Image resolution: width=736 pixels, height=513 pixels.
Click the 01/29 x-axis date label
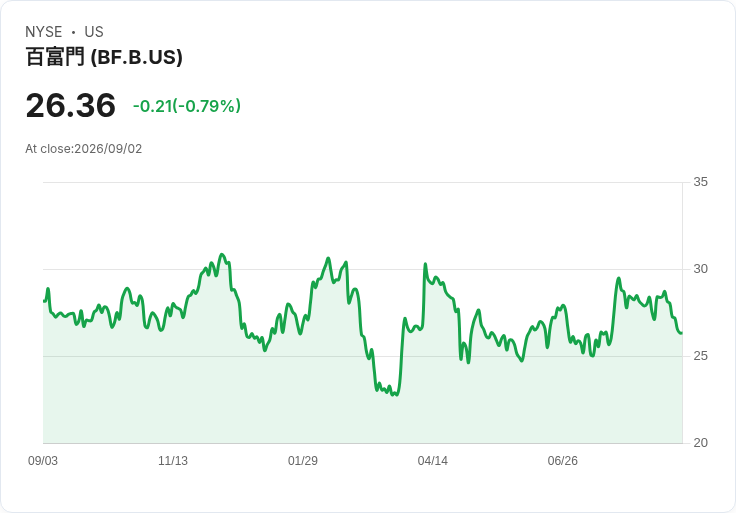[x=303, y=461]
